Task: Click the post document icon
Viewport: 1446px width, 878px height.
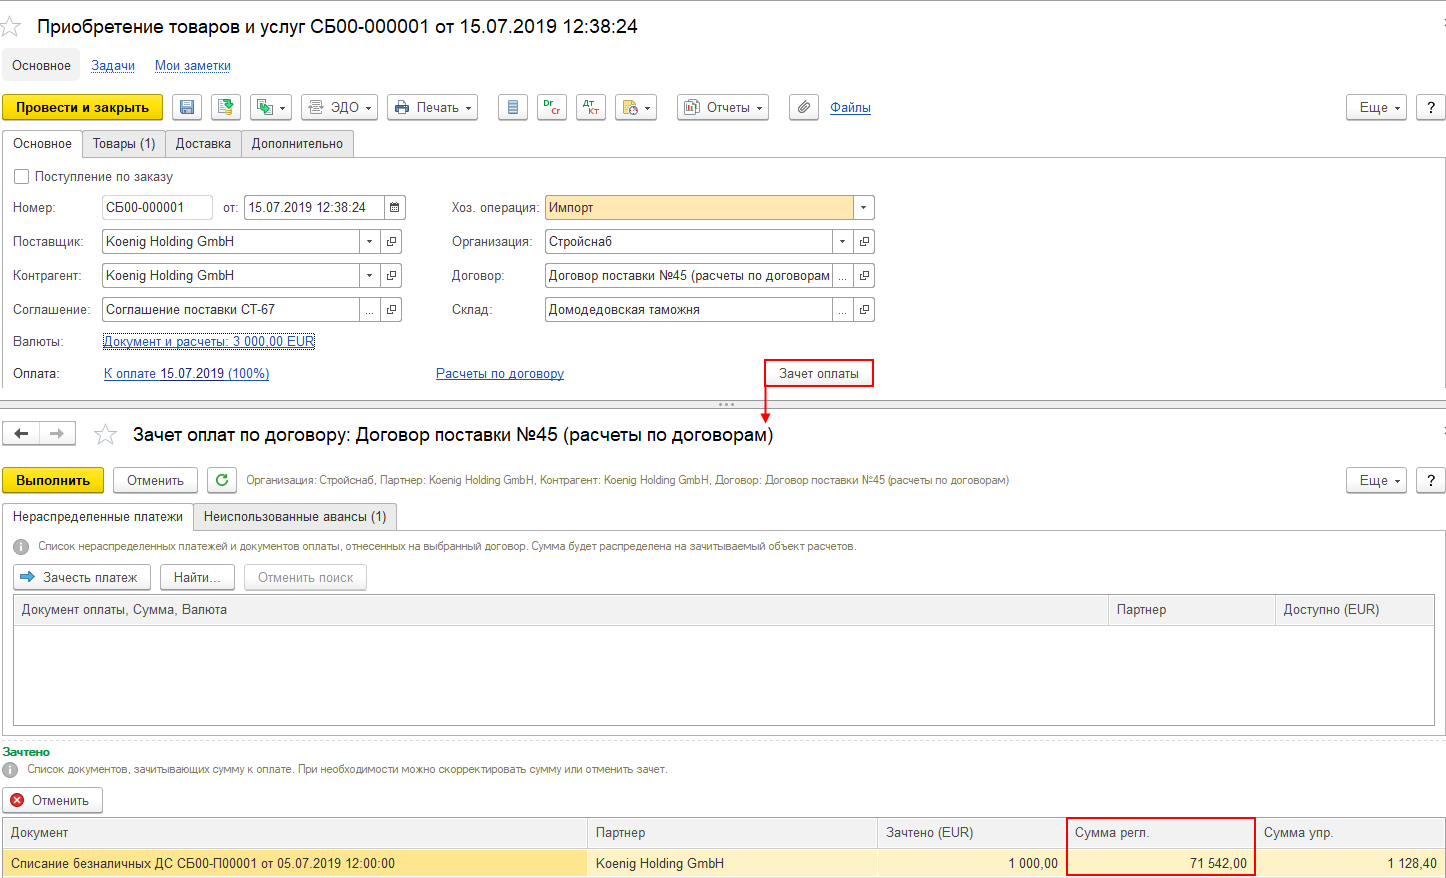Action: (226, 107)
